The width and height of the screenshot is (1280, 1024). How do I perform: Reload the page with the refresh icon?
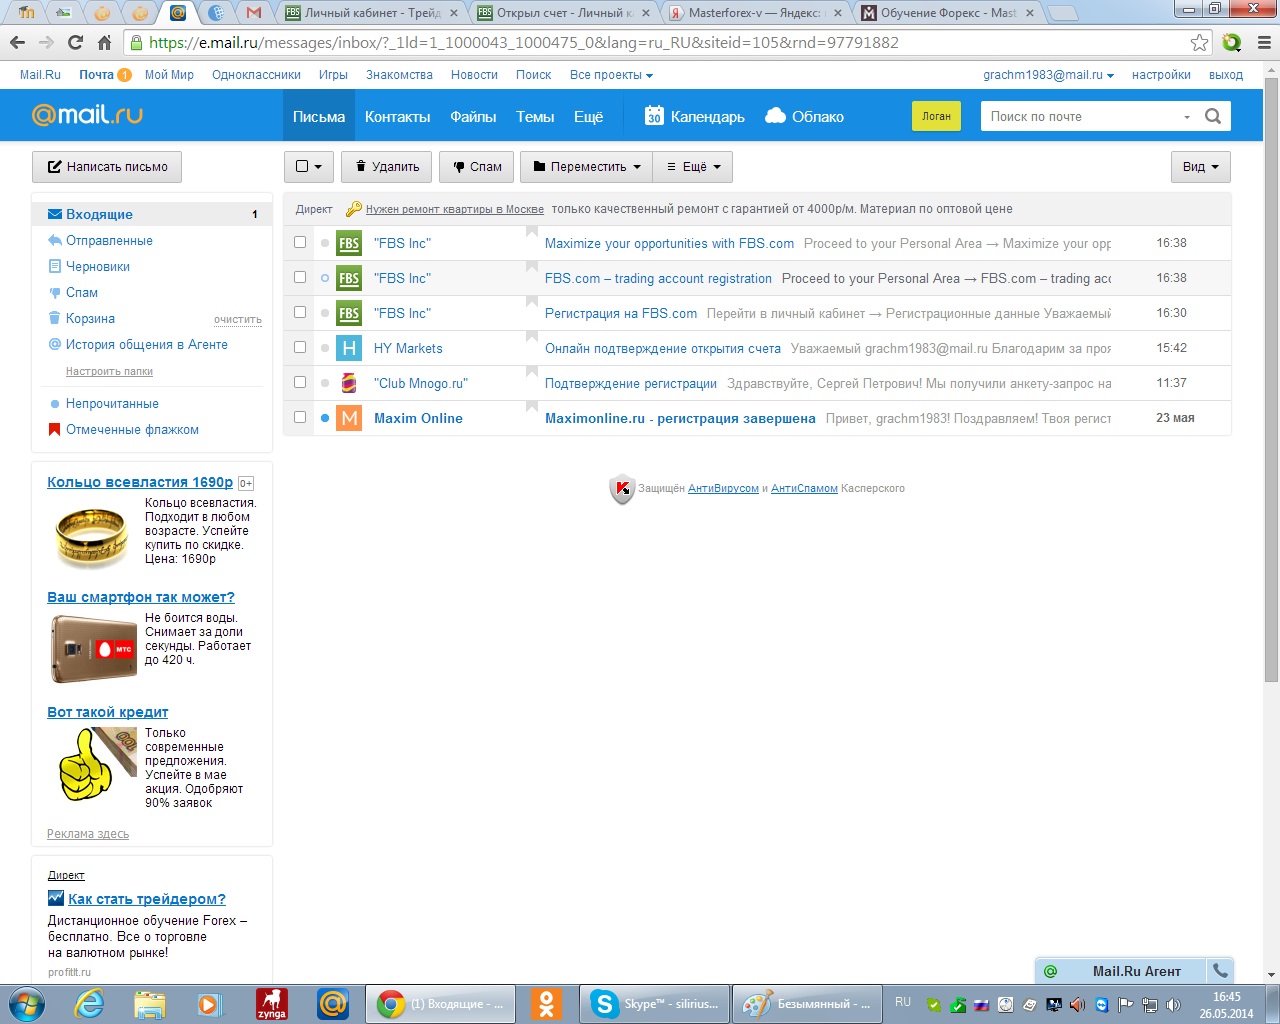pyautogui.click(x=75, y=43)
